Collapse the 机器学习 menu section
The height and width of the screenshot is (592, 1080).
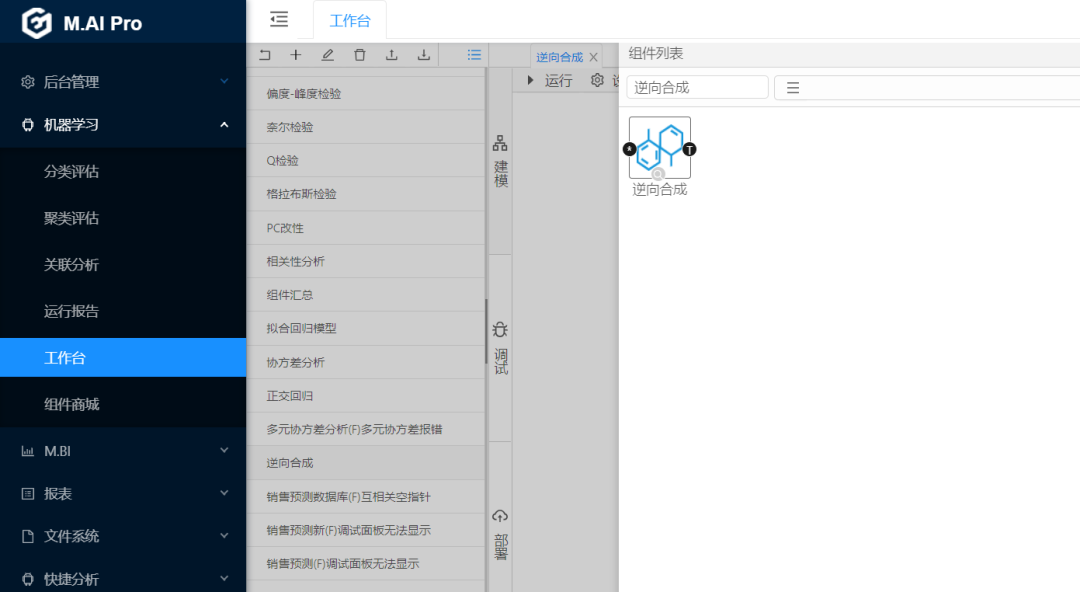[224, 125]
